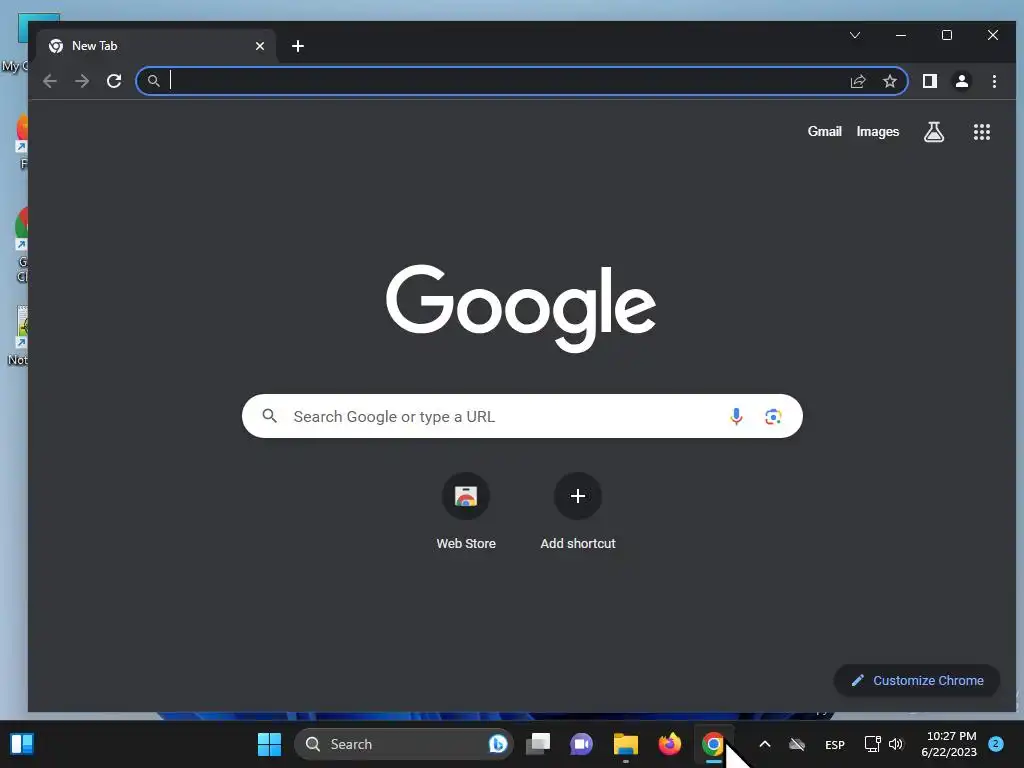Open File Explorer from the taskbar
The width and height of the screenshot is (1024, 768).
(626, 744)
